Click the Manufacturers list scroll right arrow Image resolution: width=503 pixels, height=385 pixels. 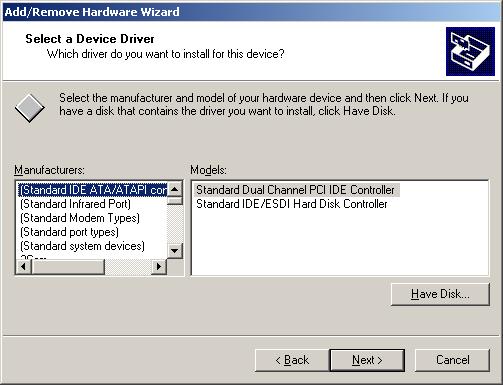[x=159, y=266]
